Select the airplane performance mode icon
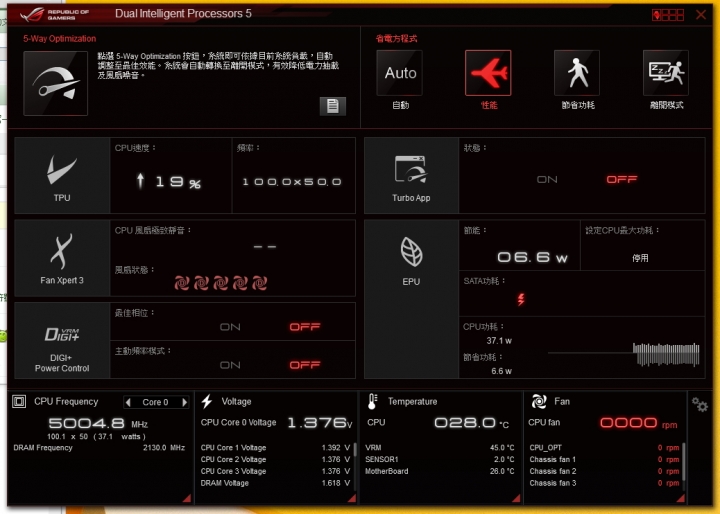Image resolution: width=720 pixels, height=514 pixels. 488,73
